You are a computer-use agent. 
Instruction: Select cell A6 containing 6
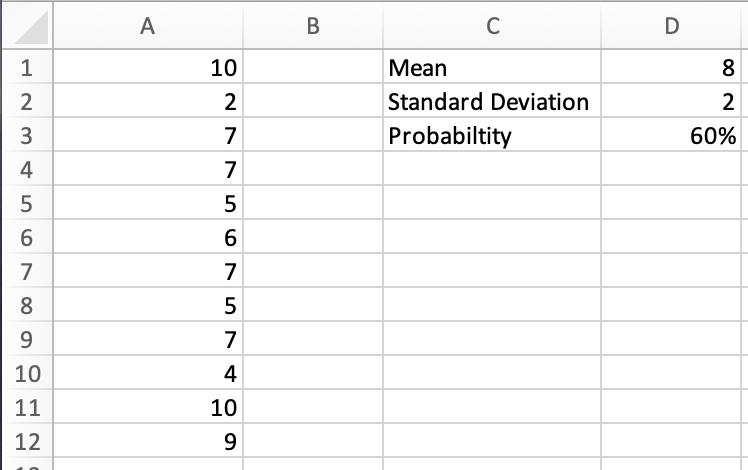[147, 238]
